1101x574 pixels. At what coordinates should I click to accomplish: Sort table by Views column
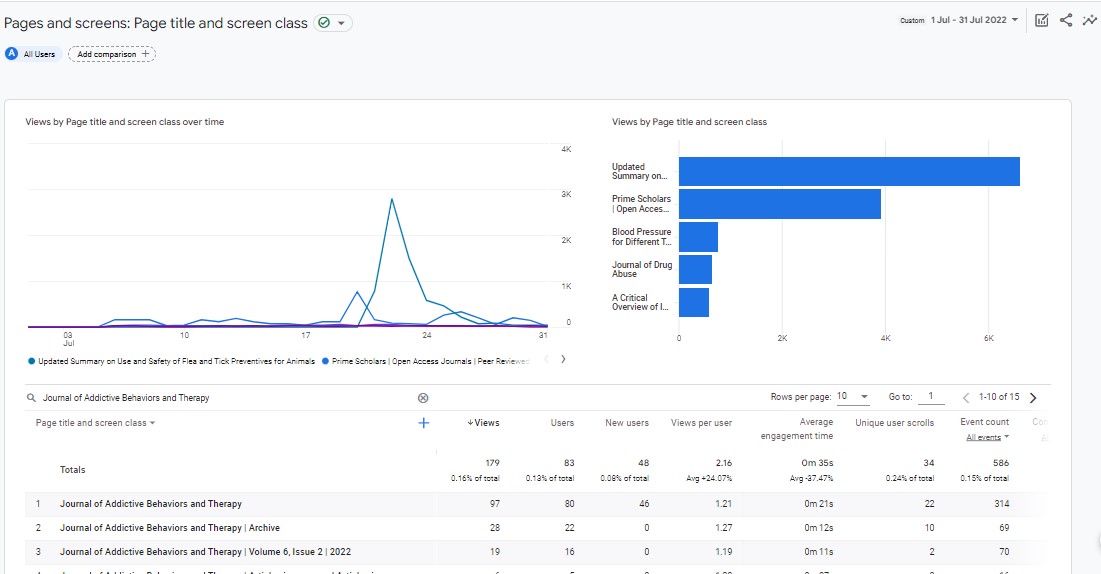tap(484, 423)
